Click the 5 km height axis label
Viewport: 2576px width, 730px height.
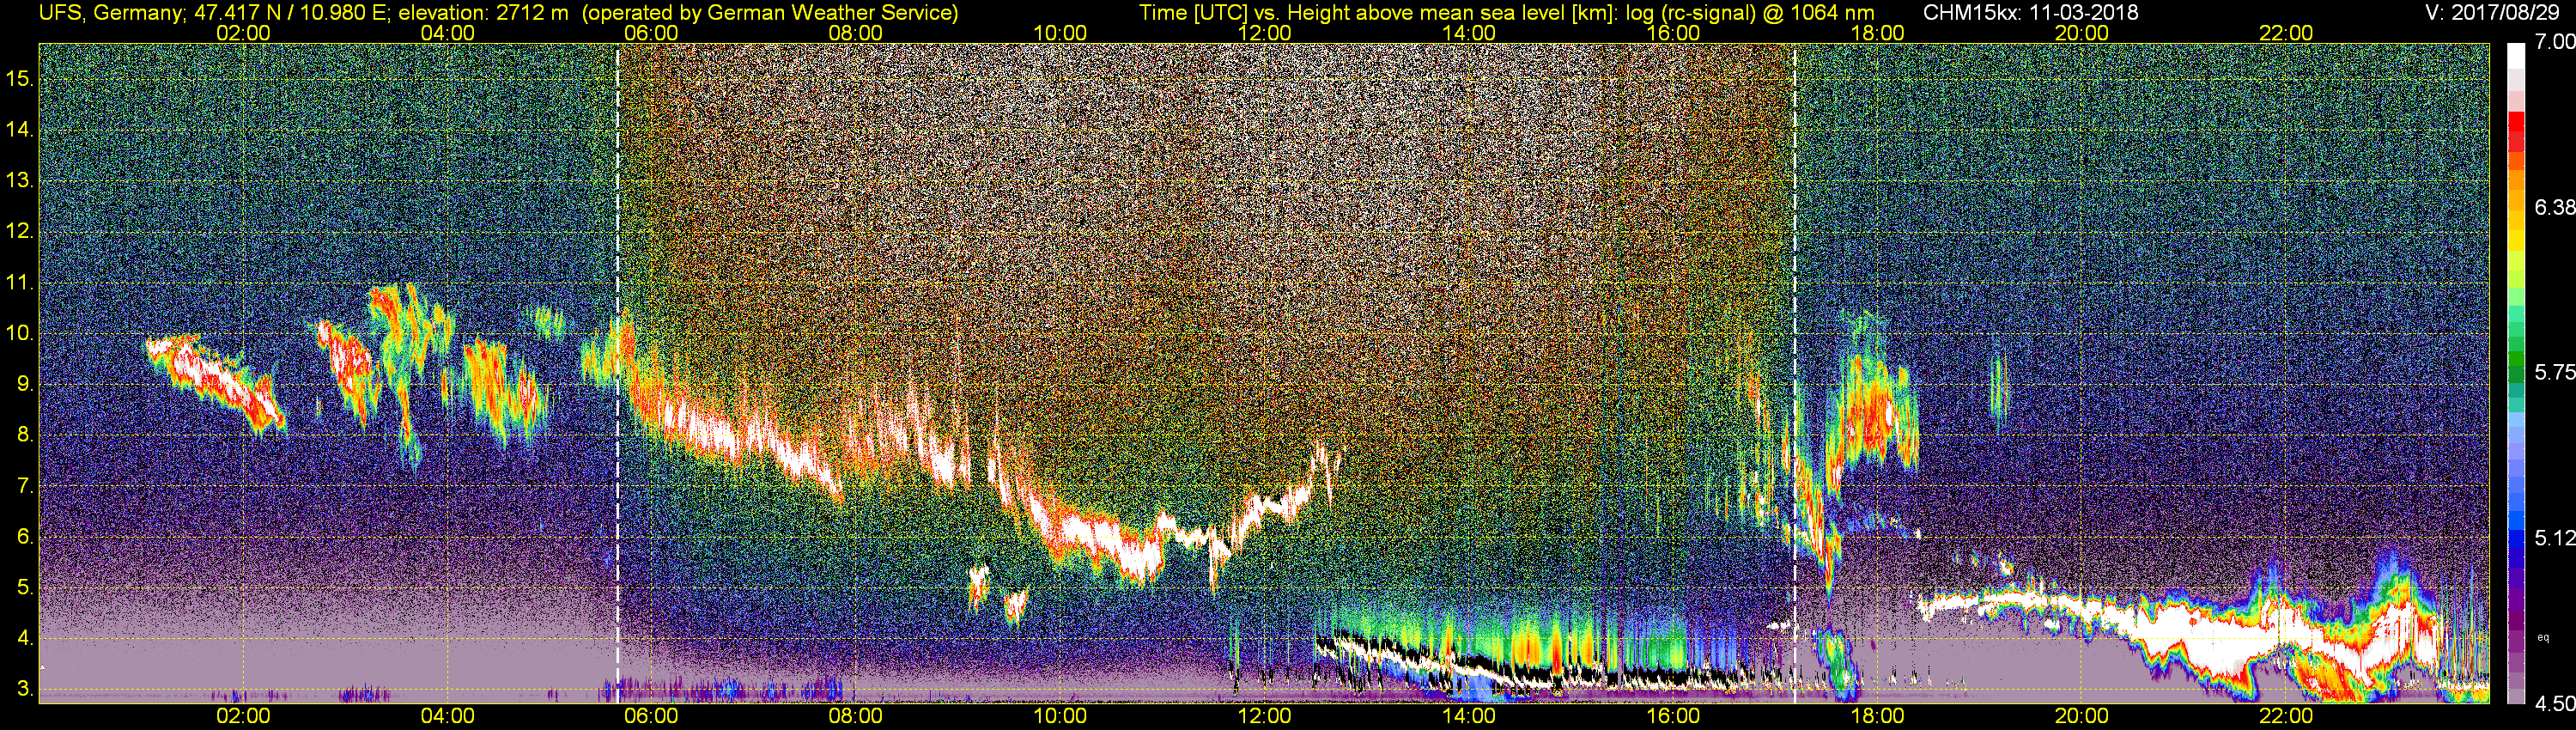(x=25, y=588)
